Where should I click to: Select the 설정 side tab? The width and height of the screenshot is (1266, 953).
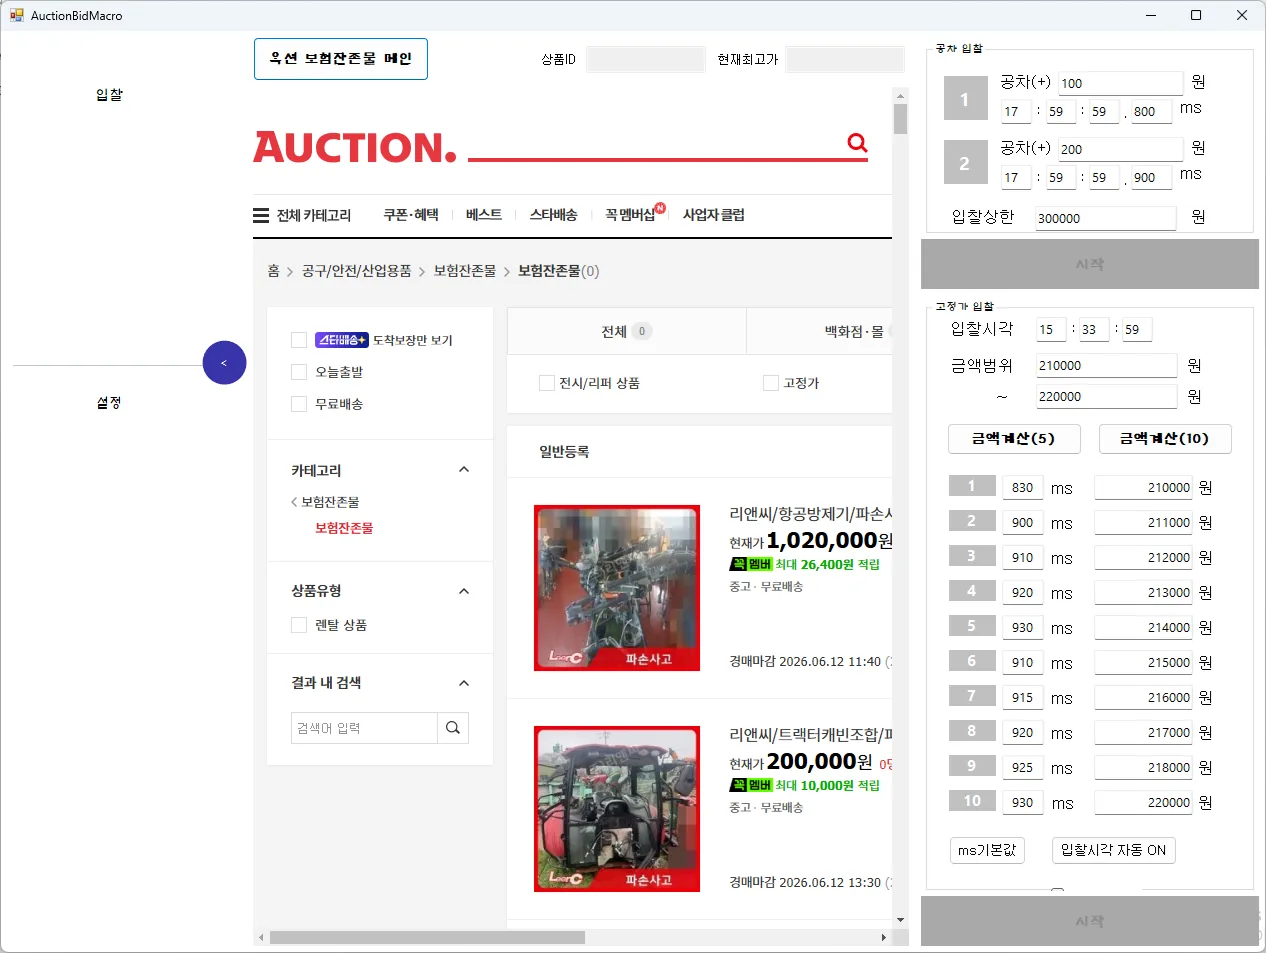(109, 403)
